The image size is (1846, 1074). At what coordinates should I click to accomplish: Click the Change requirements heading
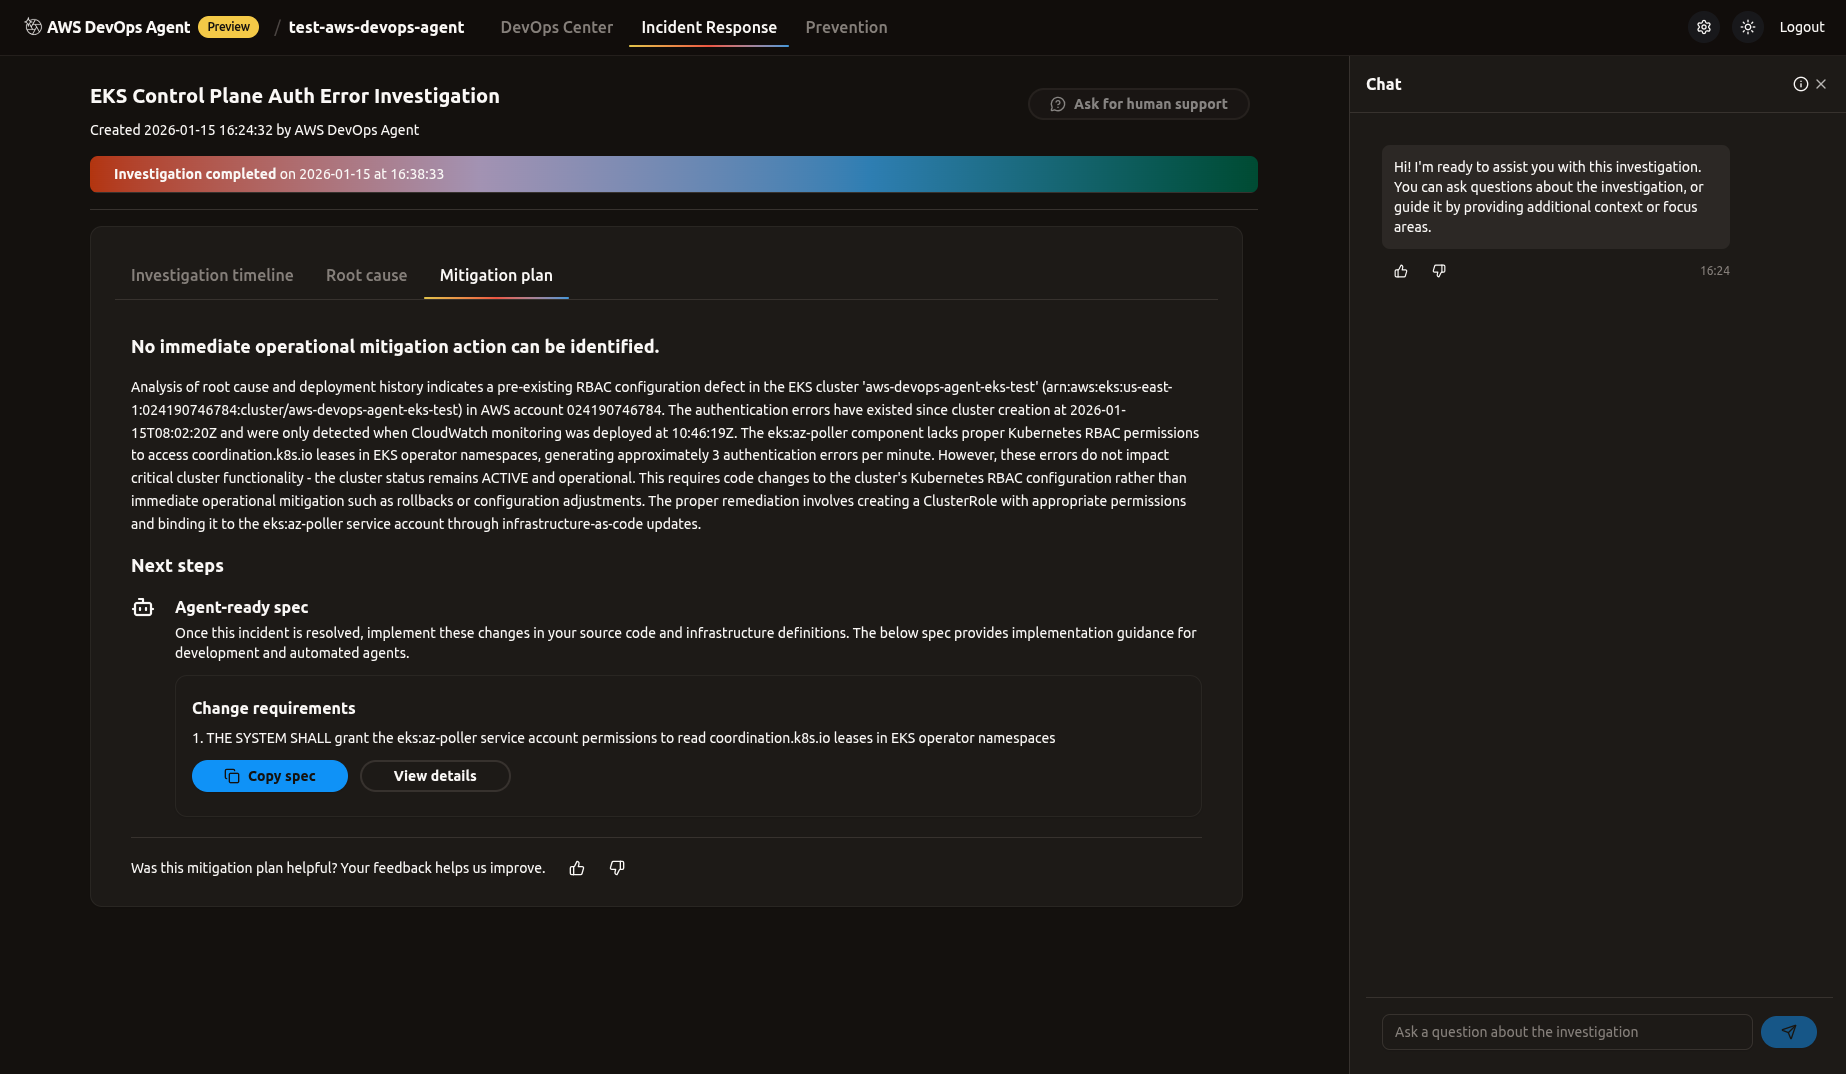[x=273, y=708]
